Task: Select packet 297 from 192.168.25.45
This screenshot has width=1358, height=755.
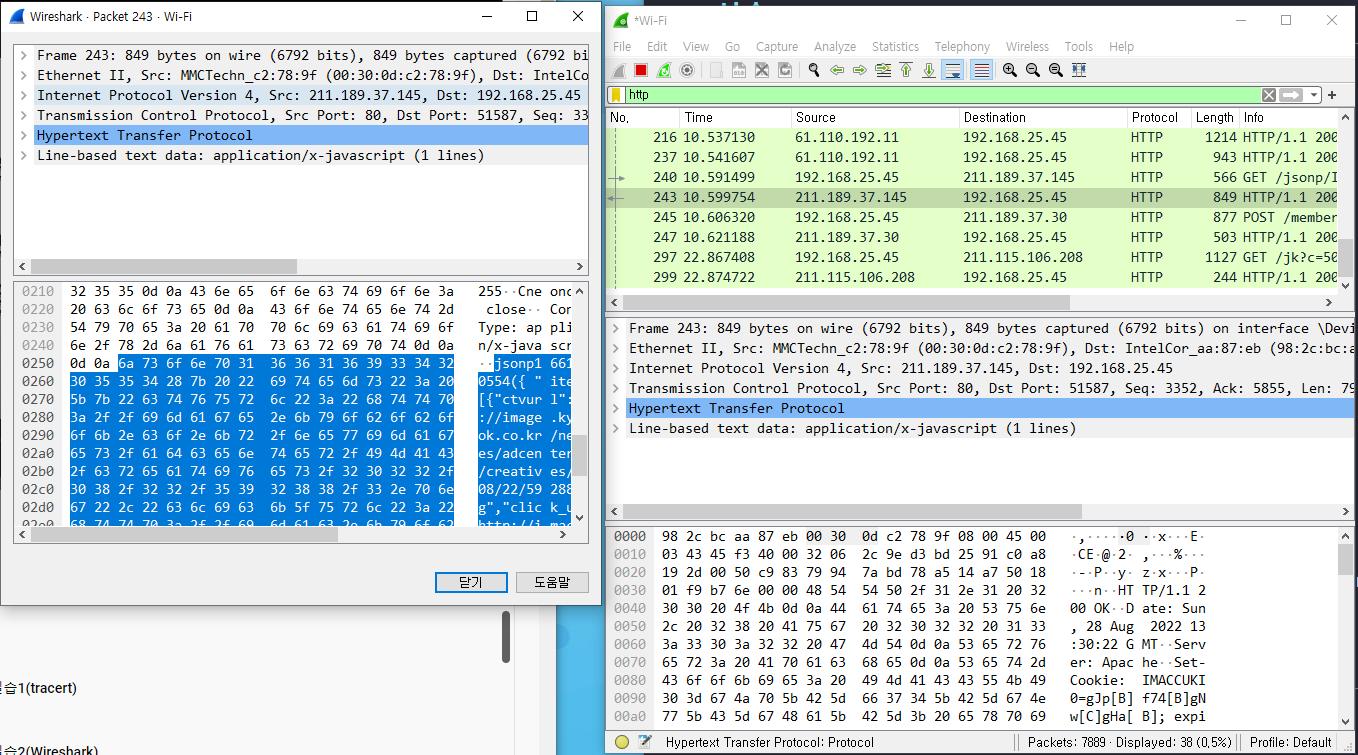Action: click(x=973, y=257)
